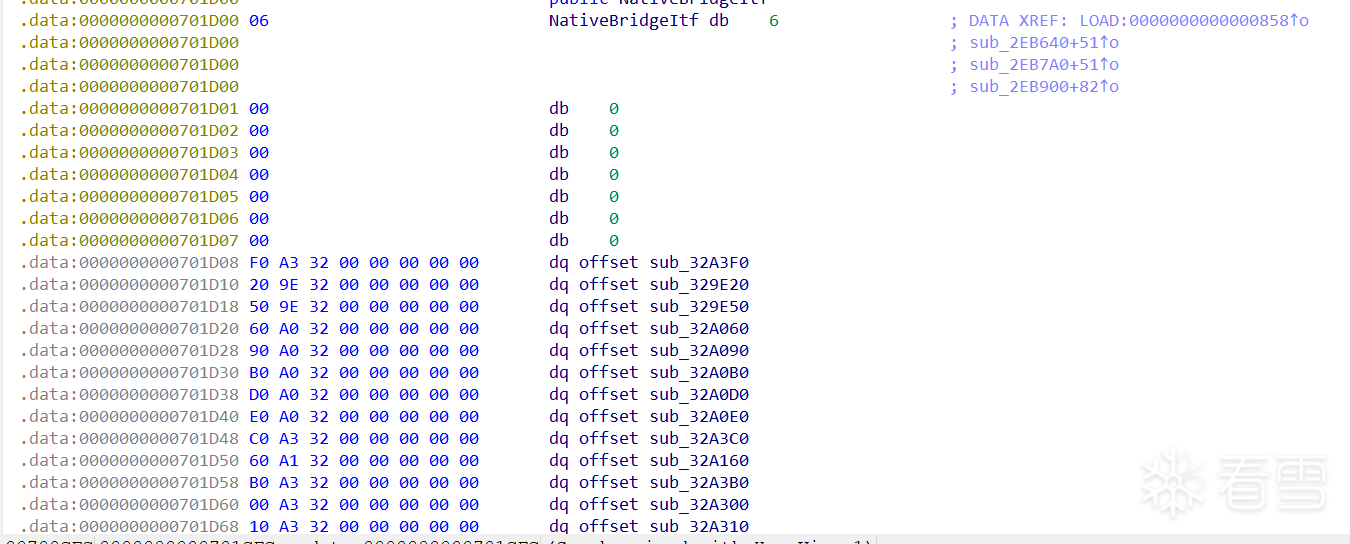This screenshot has height=544, width=1350.
Task: Select offset sub_32A060
Action: click(664, 328)
